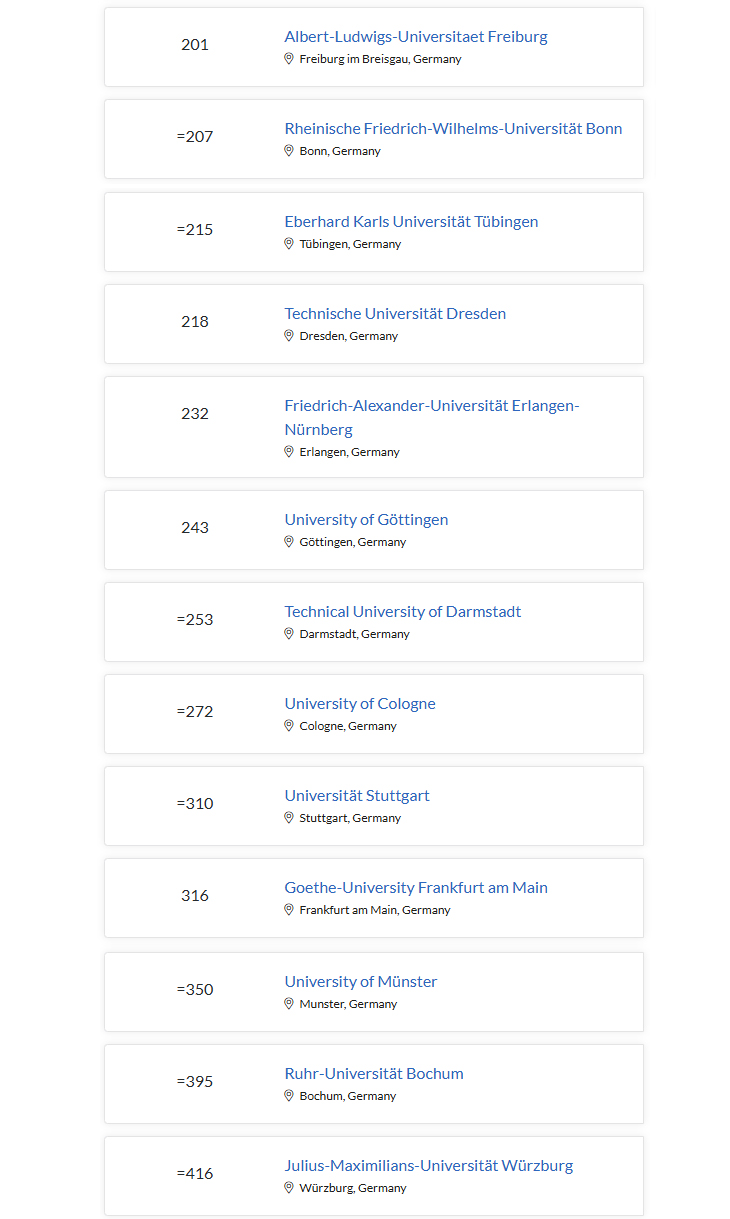Open Julius-Maximilians-Universität Würzburg link
The height and width of the screenshot is (1219, 730).
click(428, 1166)
